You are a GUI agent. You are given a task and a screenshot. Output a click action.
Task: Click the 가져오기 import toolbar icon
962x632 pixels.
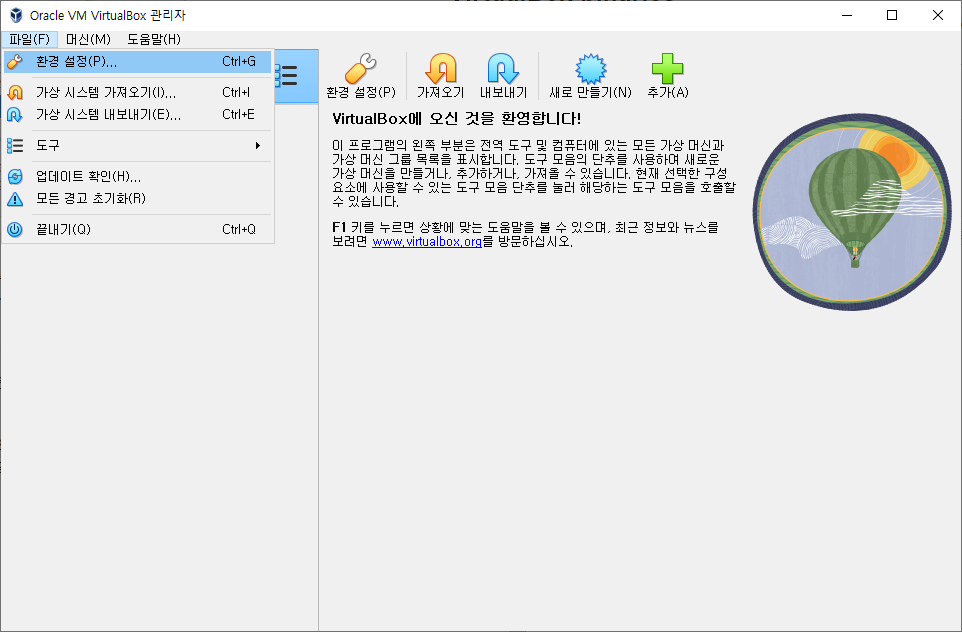point(441,68)
